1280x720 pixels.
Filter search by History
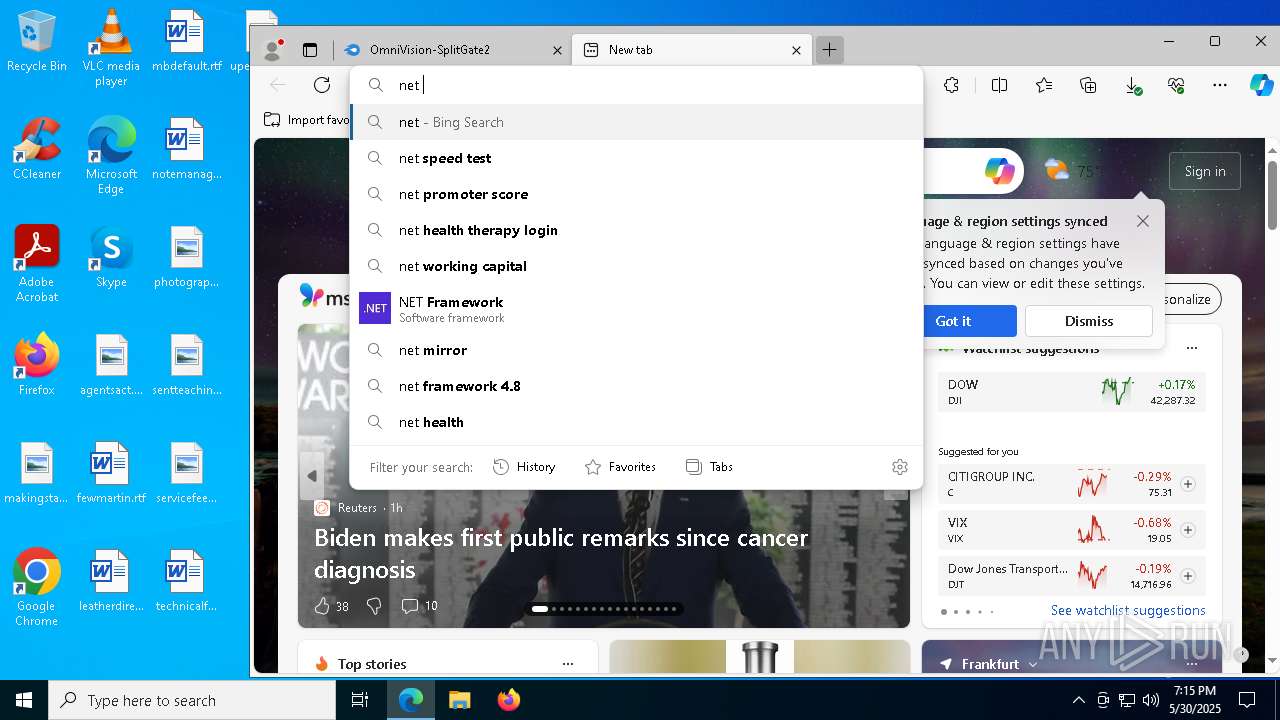tap(524, 467)
